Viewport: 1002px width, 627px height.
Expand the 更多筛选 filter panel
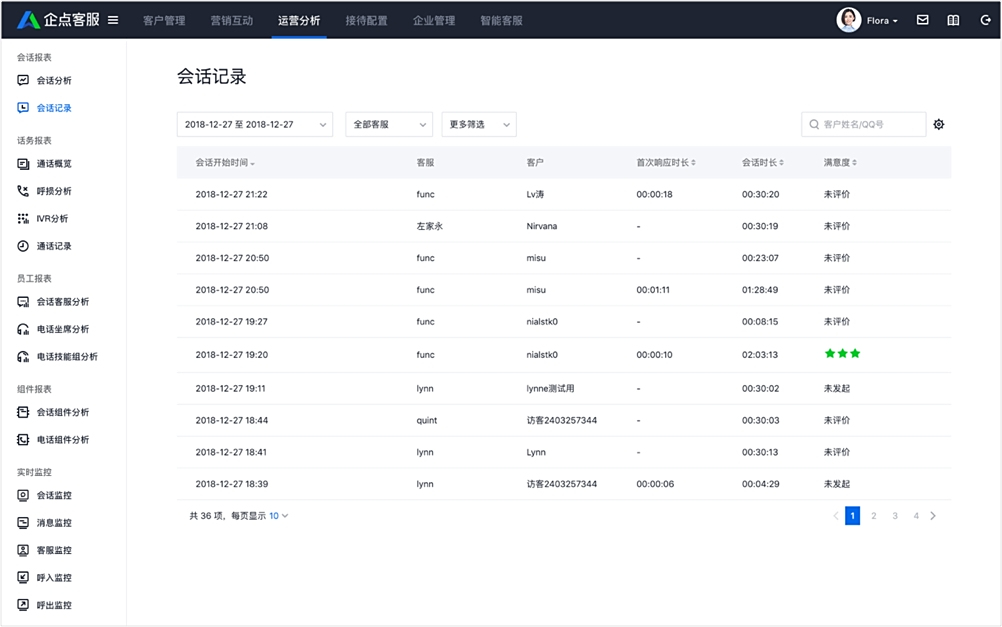tap(479, 124)
